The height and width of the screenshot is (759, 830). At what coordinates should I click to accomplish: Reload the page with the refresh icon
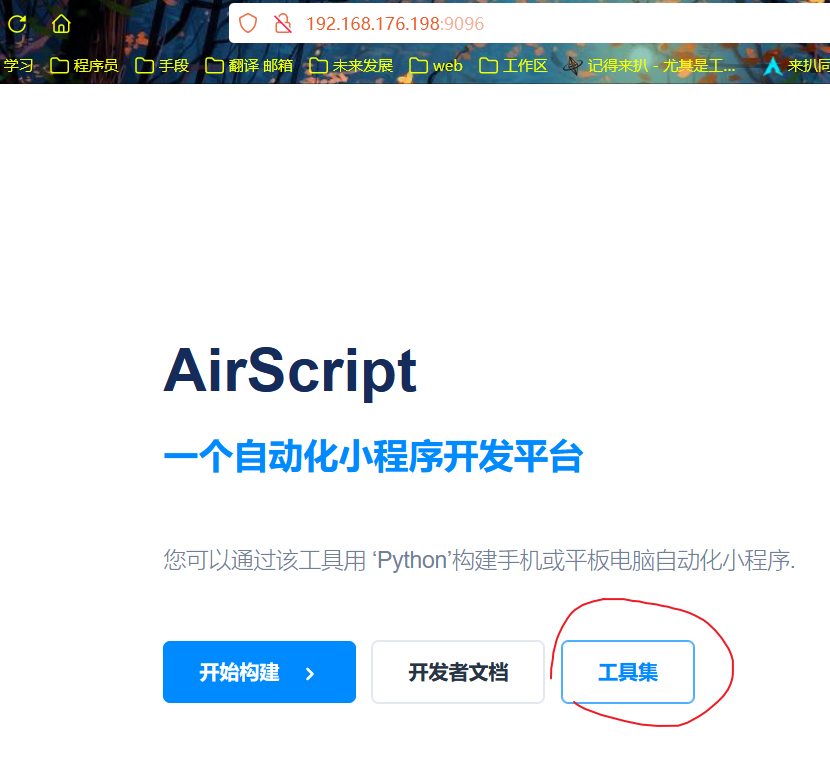click(x=17, y=24)
